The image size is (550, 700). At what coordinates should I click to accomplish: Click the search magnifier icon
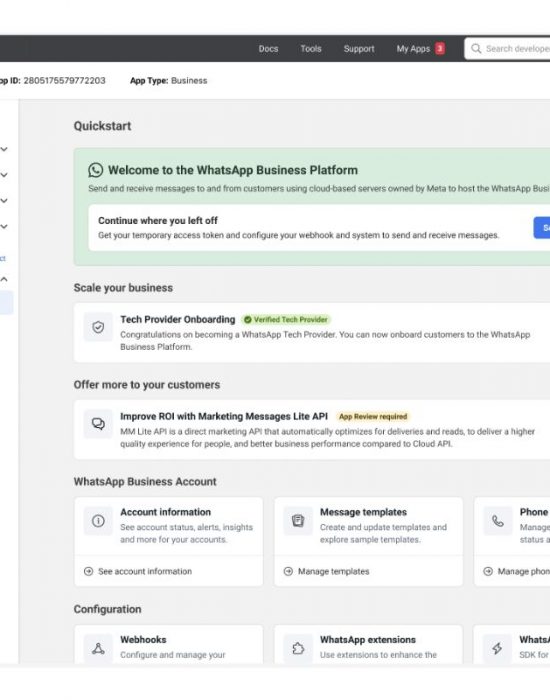476,48
